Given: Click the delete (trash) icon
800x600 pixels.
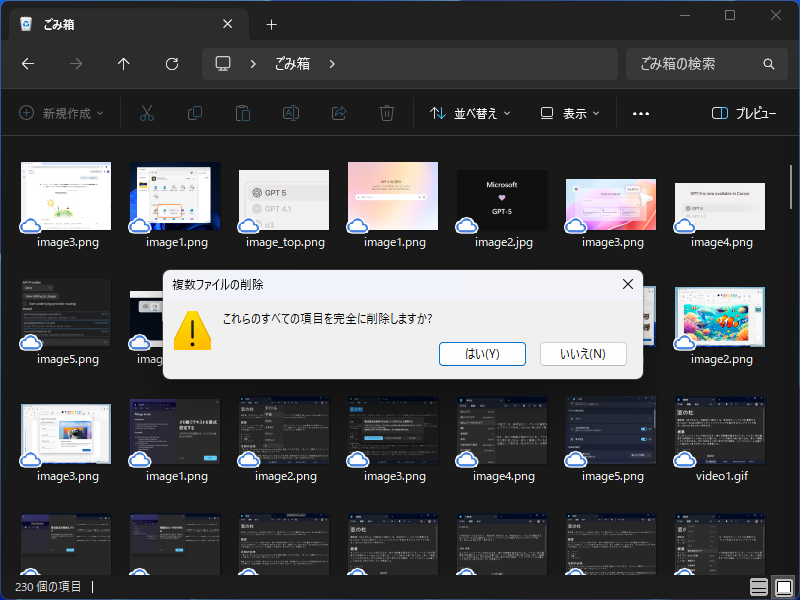Looking at the screenshot, I should coord(387,113).
